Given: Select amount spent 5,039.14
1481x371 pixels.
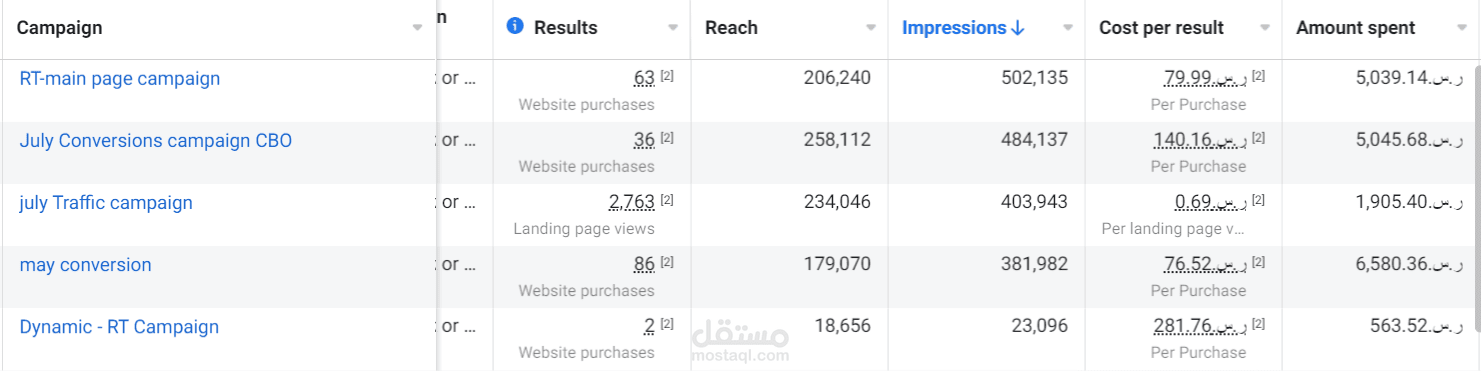Looking at the screenshot, I should click(x=1409, y=78).
